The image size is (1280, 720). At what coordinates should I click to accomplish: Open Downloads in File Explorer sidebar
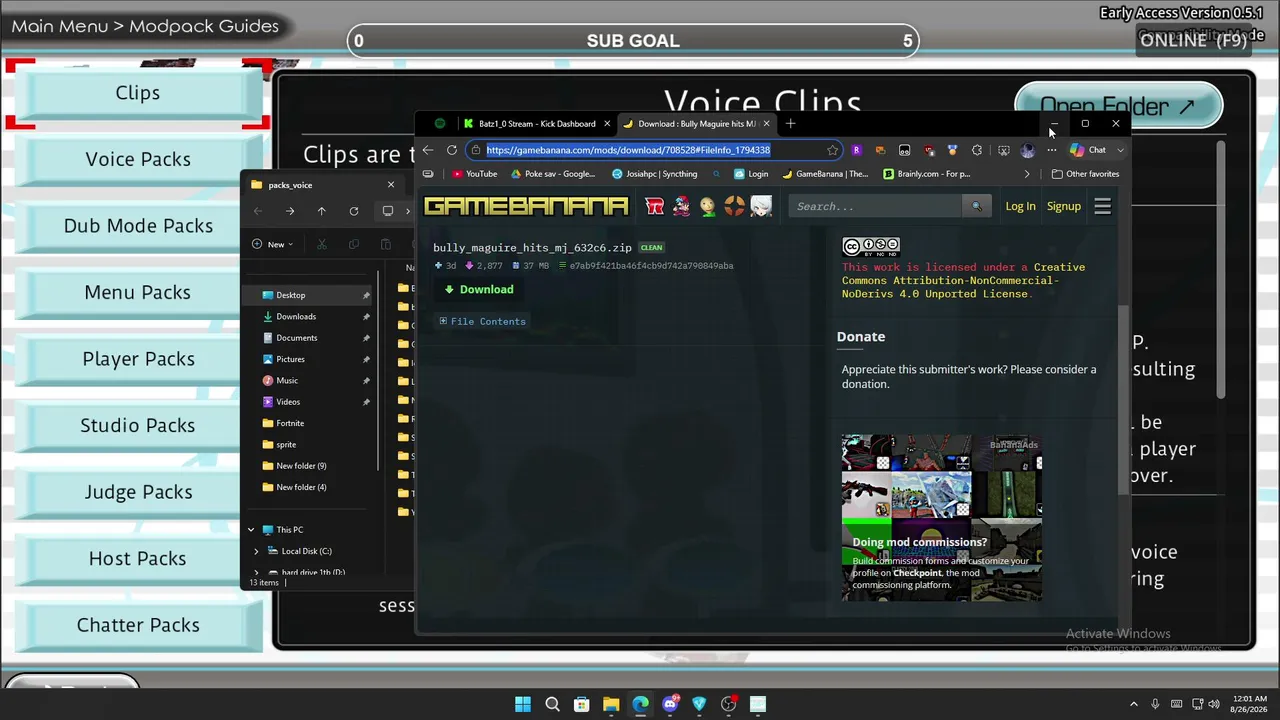pyautogui.click(x=308, y=317)
